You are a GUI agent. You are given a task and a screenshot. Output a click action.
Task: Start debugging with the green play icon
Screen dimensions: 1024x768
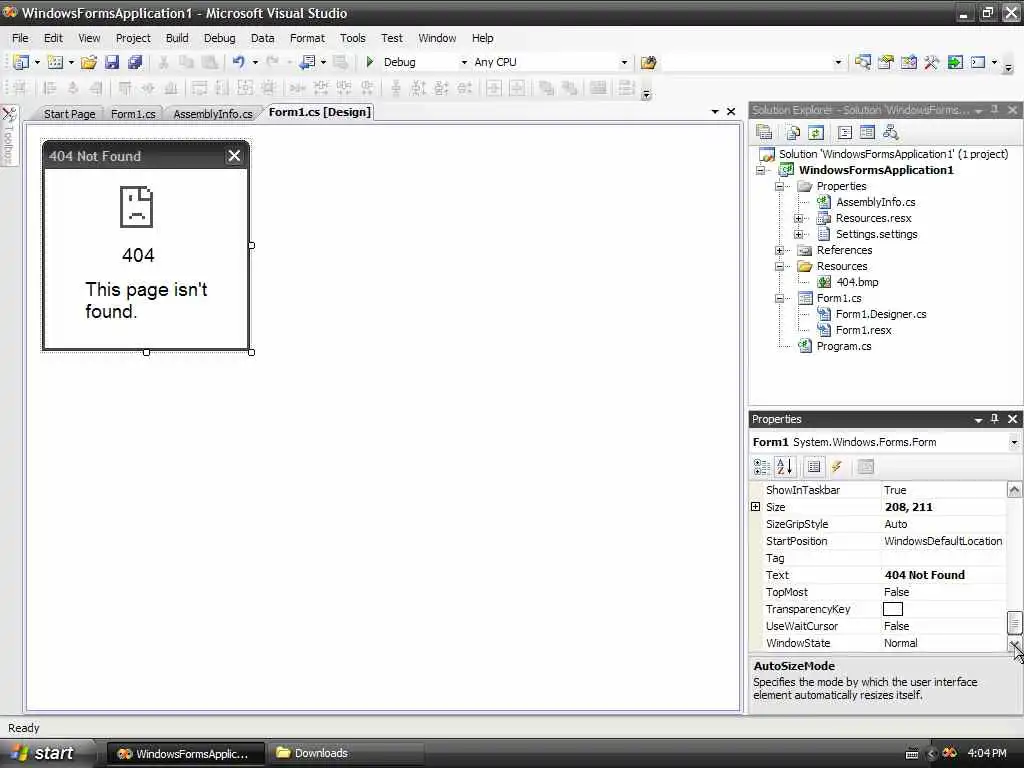coord(370,62)
